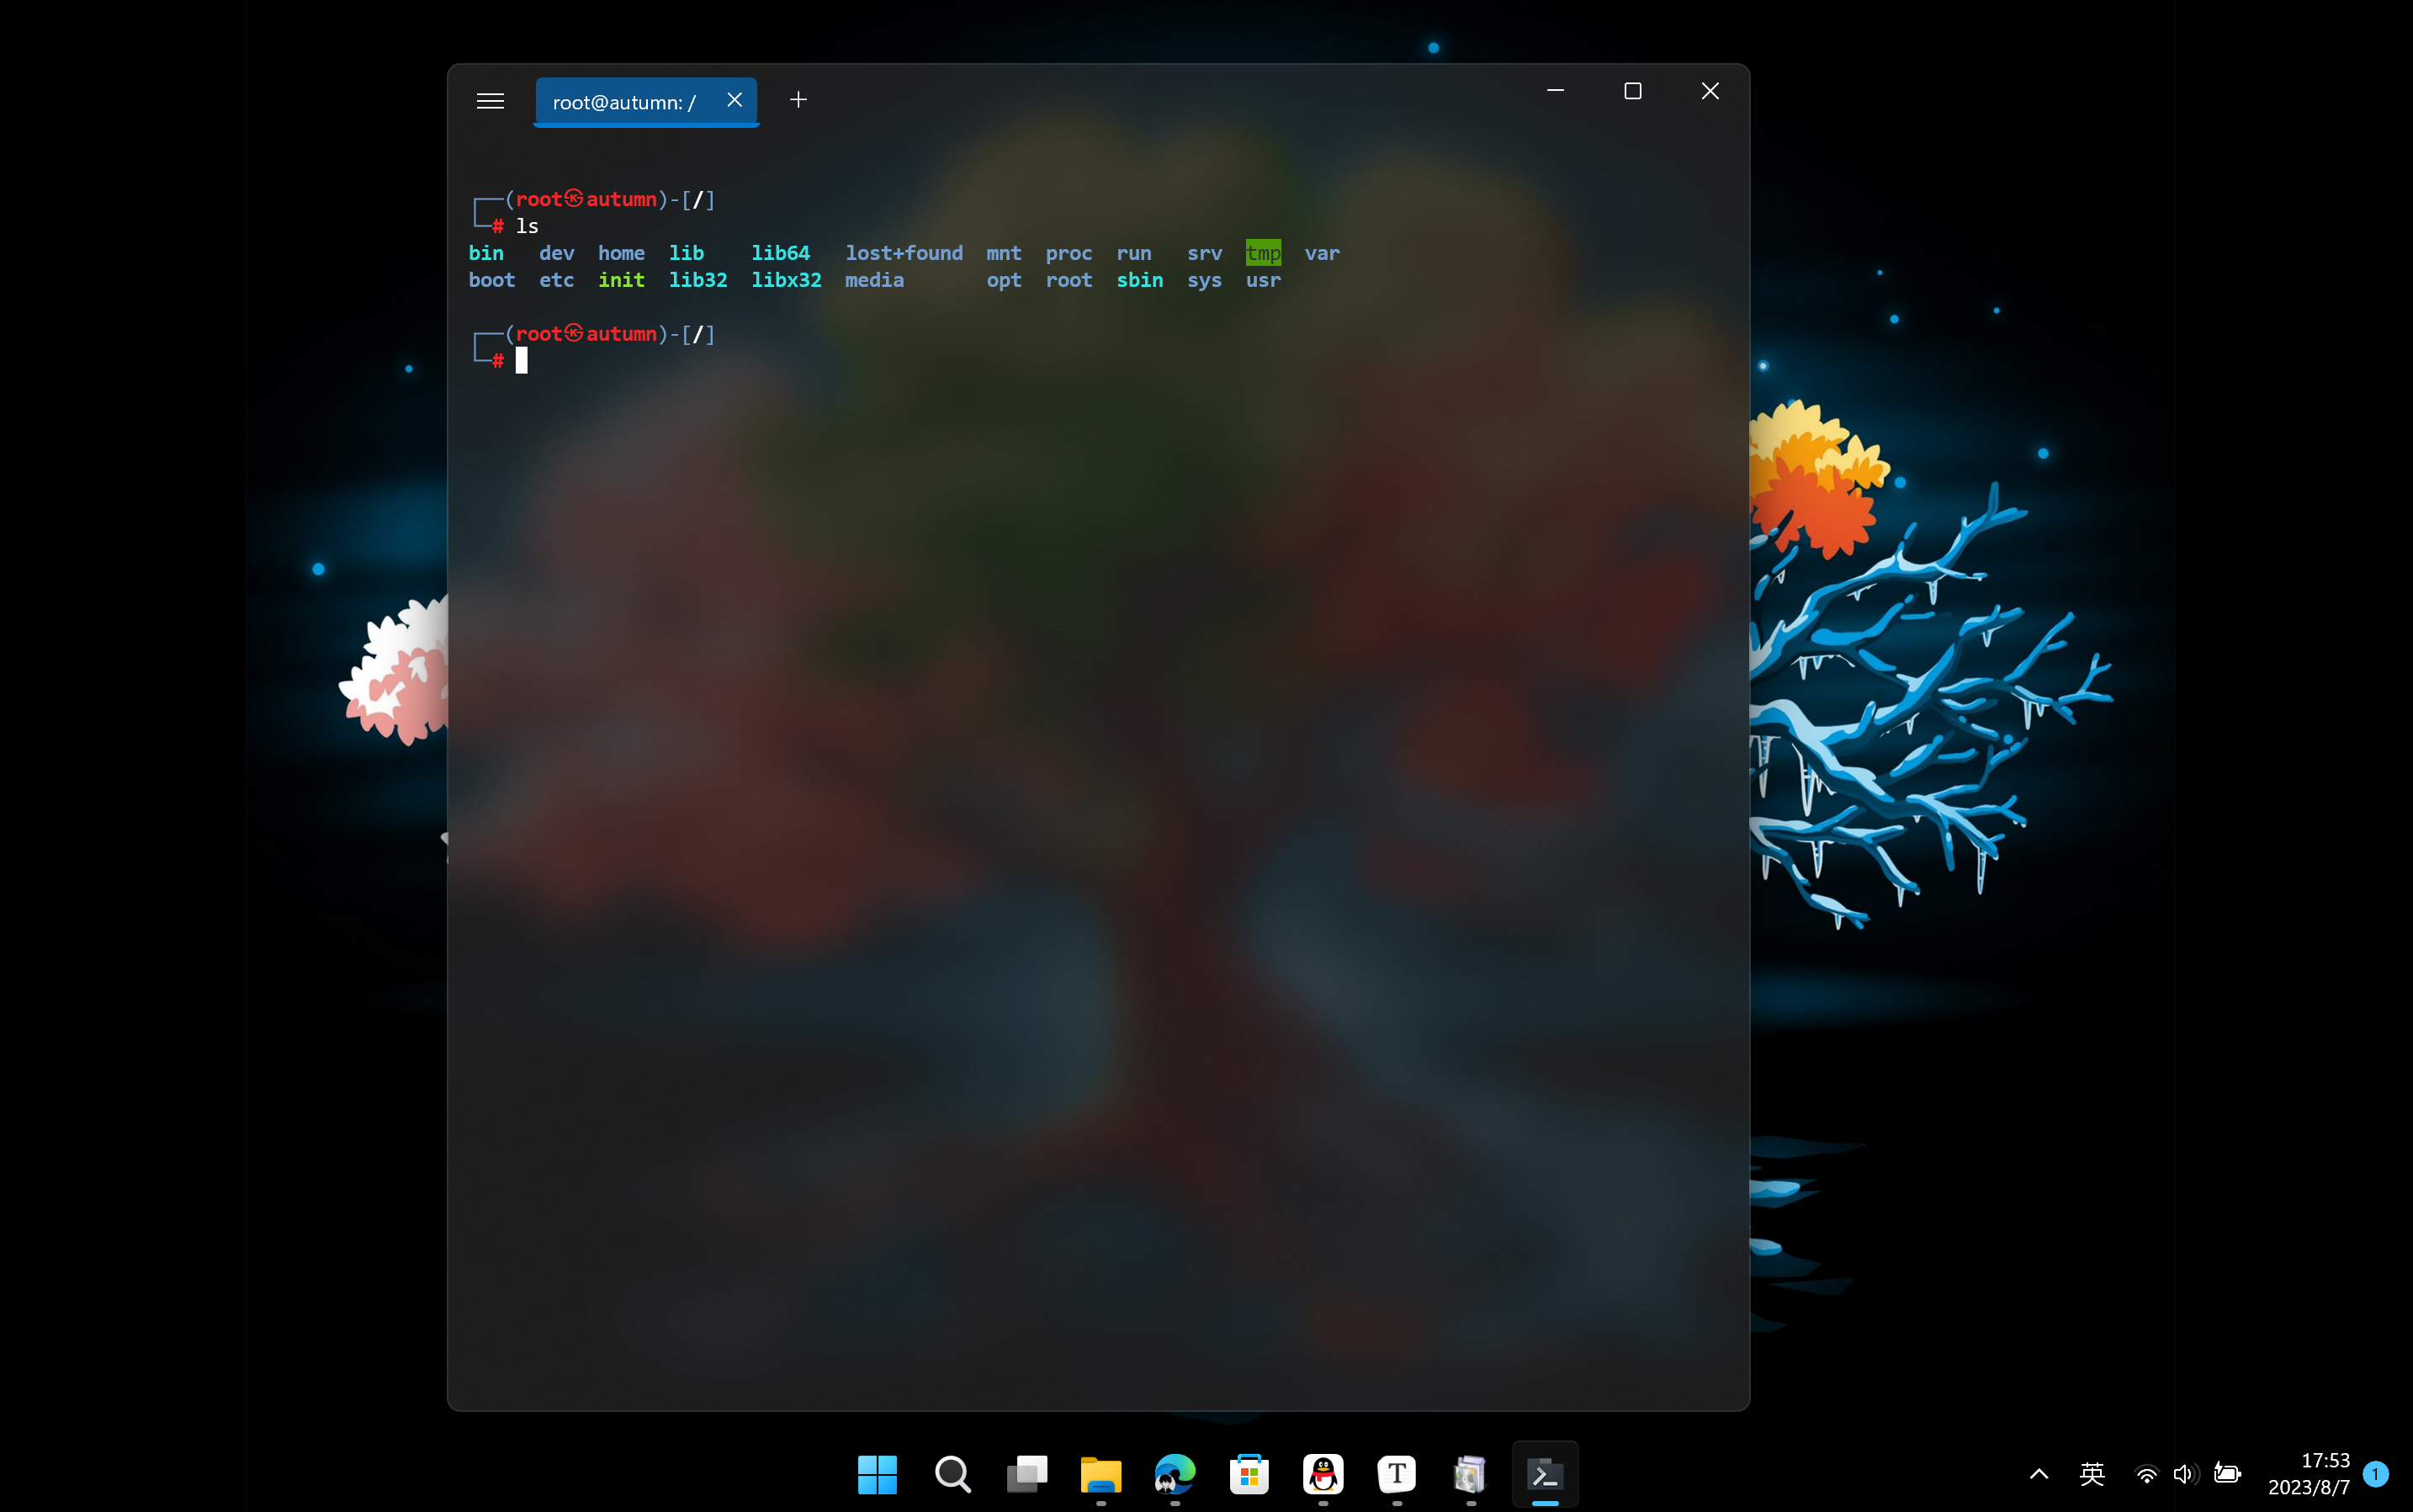Expand hidden system tray icons
The width and height of the screenshot is (2413, 1512).
pyautogui.click(x=2039, y=1474)
